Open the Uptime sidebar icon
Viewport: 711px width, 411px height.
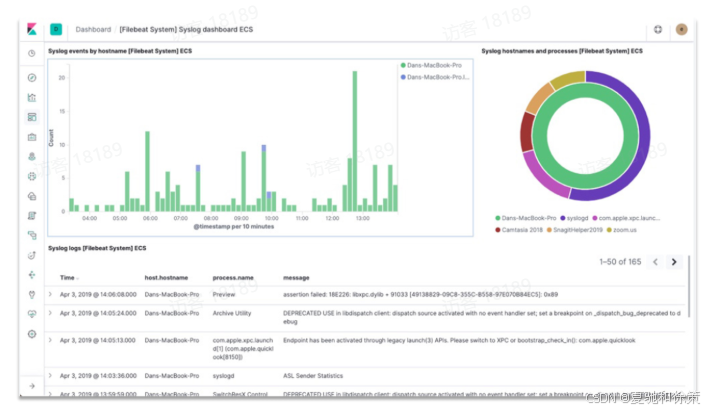(32, 255)
